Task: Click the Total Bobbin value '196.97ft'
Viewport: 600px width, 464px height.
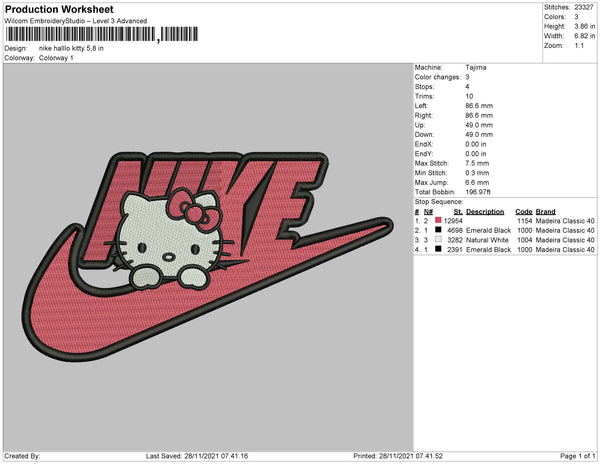Action: coord(478,192)
